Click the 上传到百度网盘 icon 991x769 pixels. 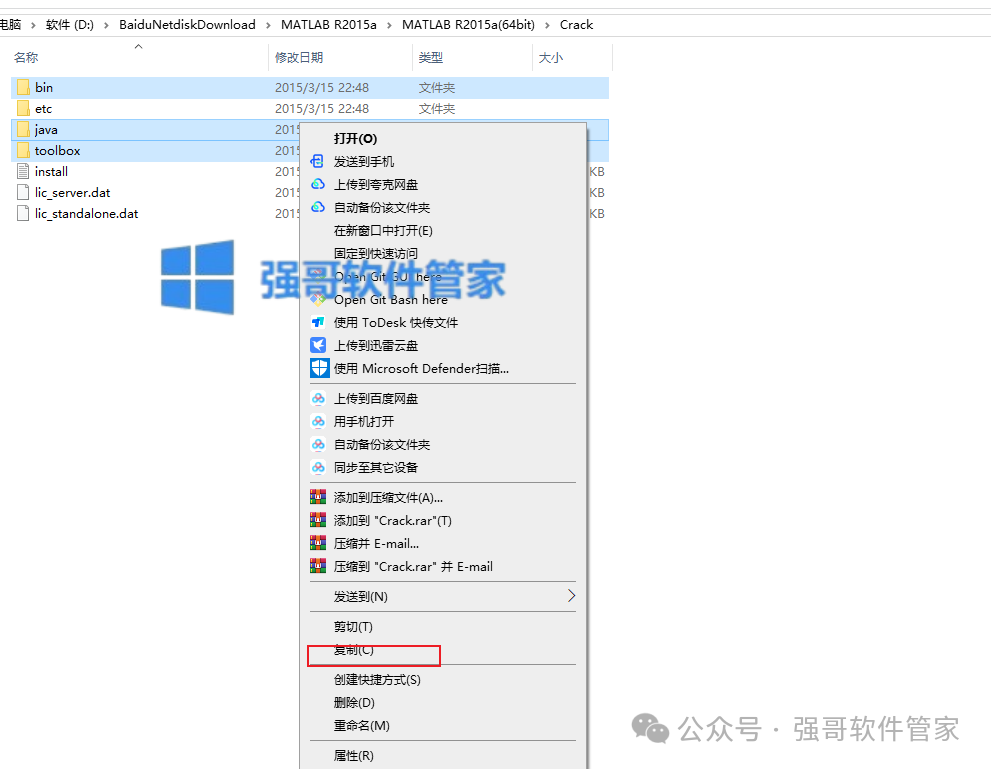[x=318, y=398]
